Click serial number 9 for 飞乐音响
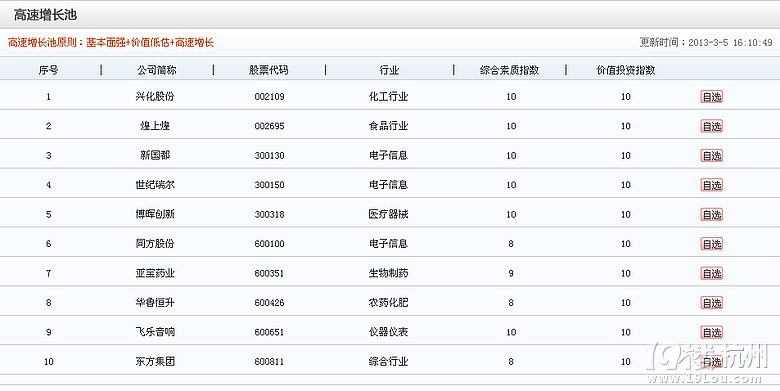Viewport: 780px width, 391px height. pos(48,332)
